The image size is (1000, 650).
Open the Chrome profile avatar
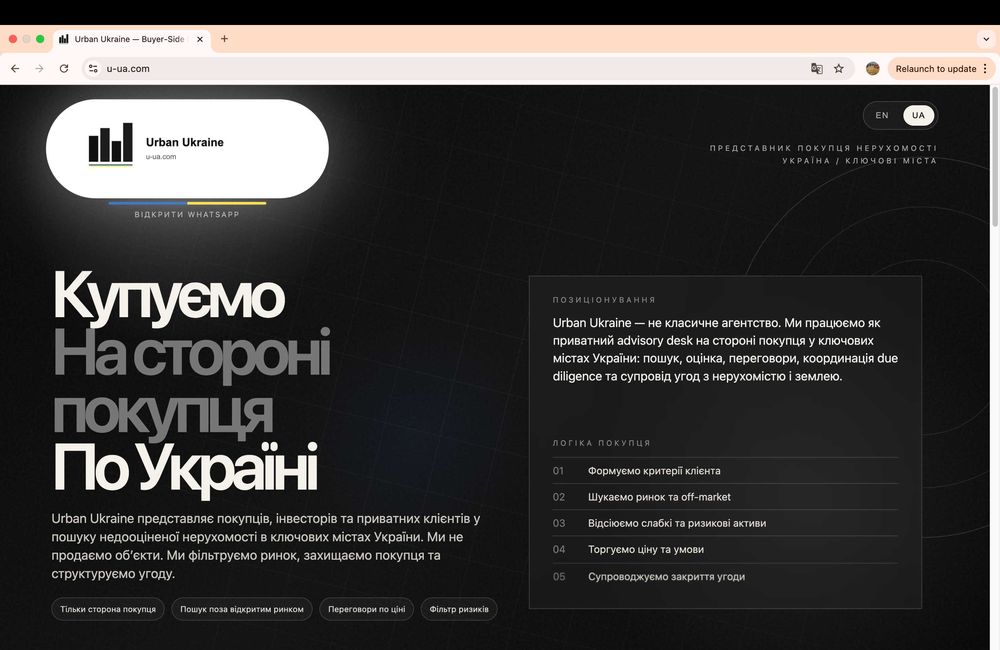[x=872, y=68]
